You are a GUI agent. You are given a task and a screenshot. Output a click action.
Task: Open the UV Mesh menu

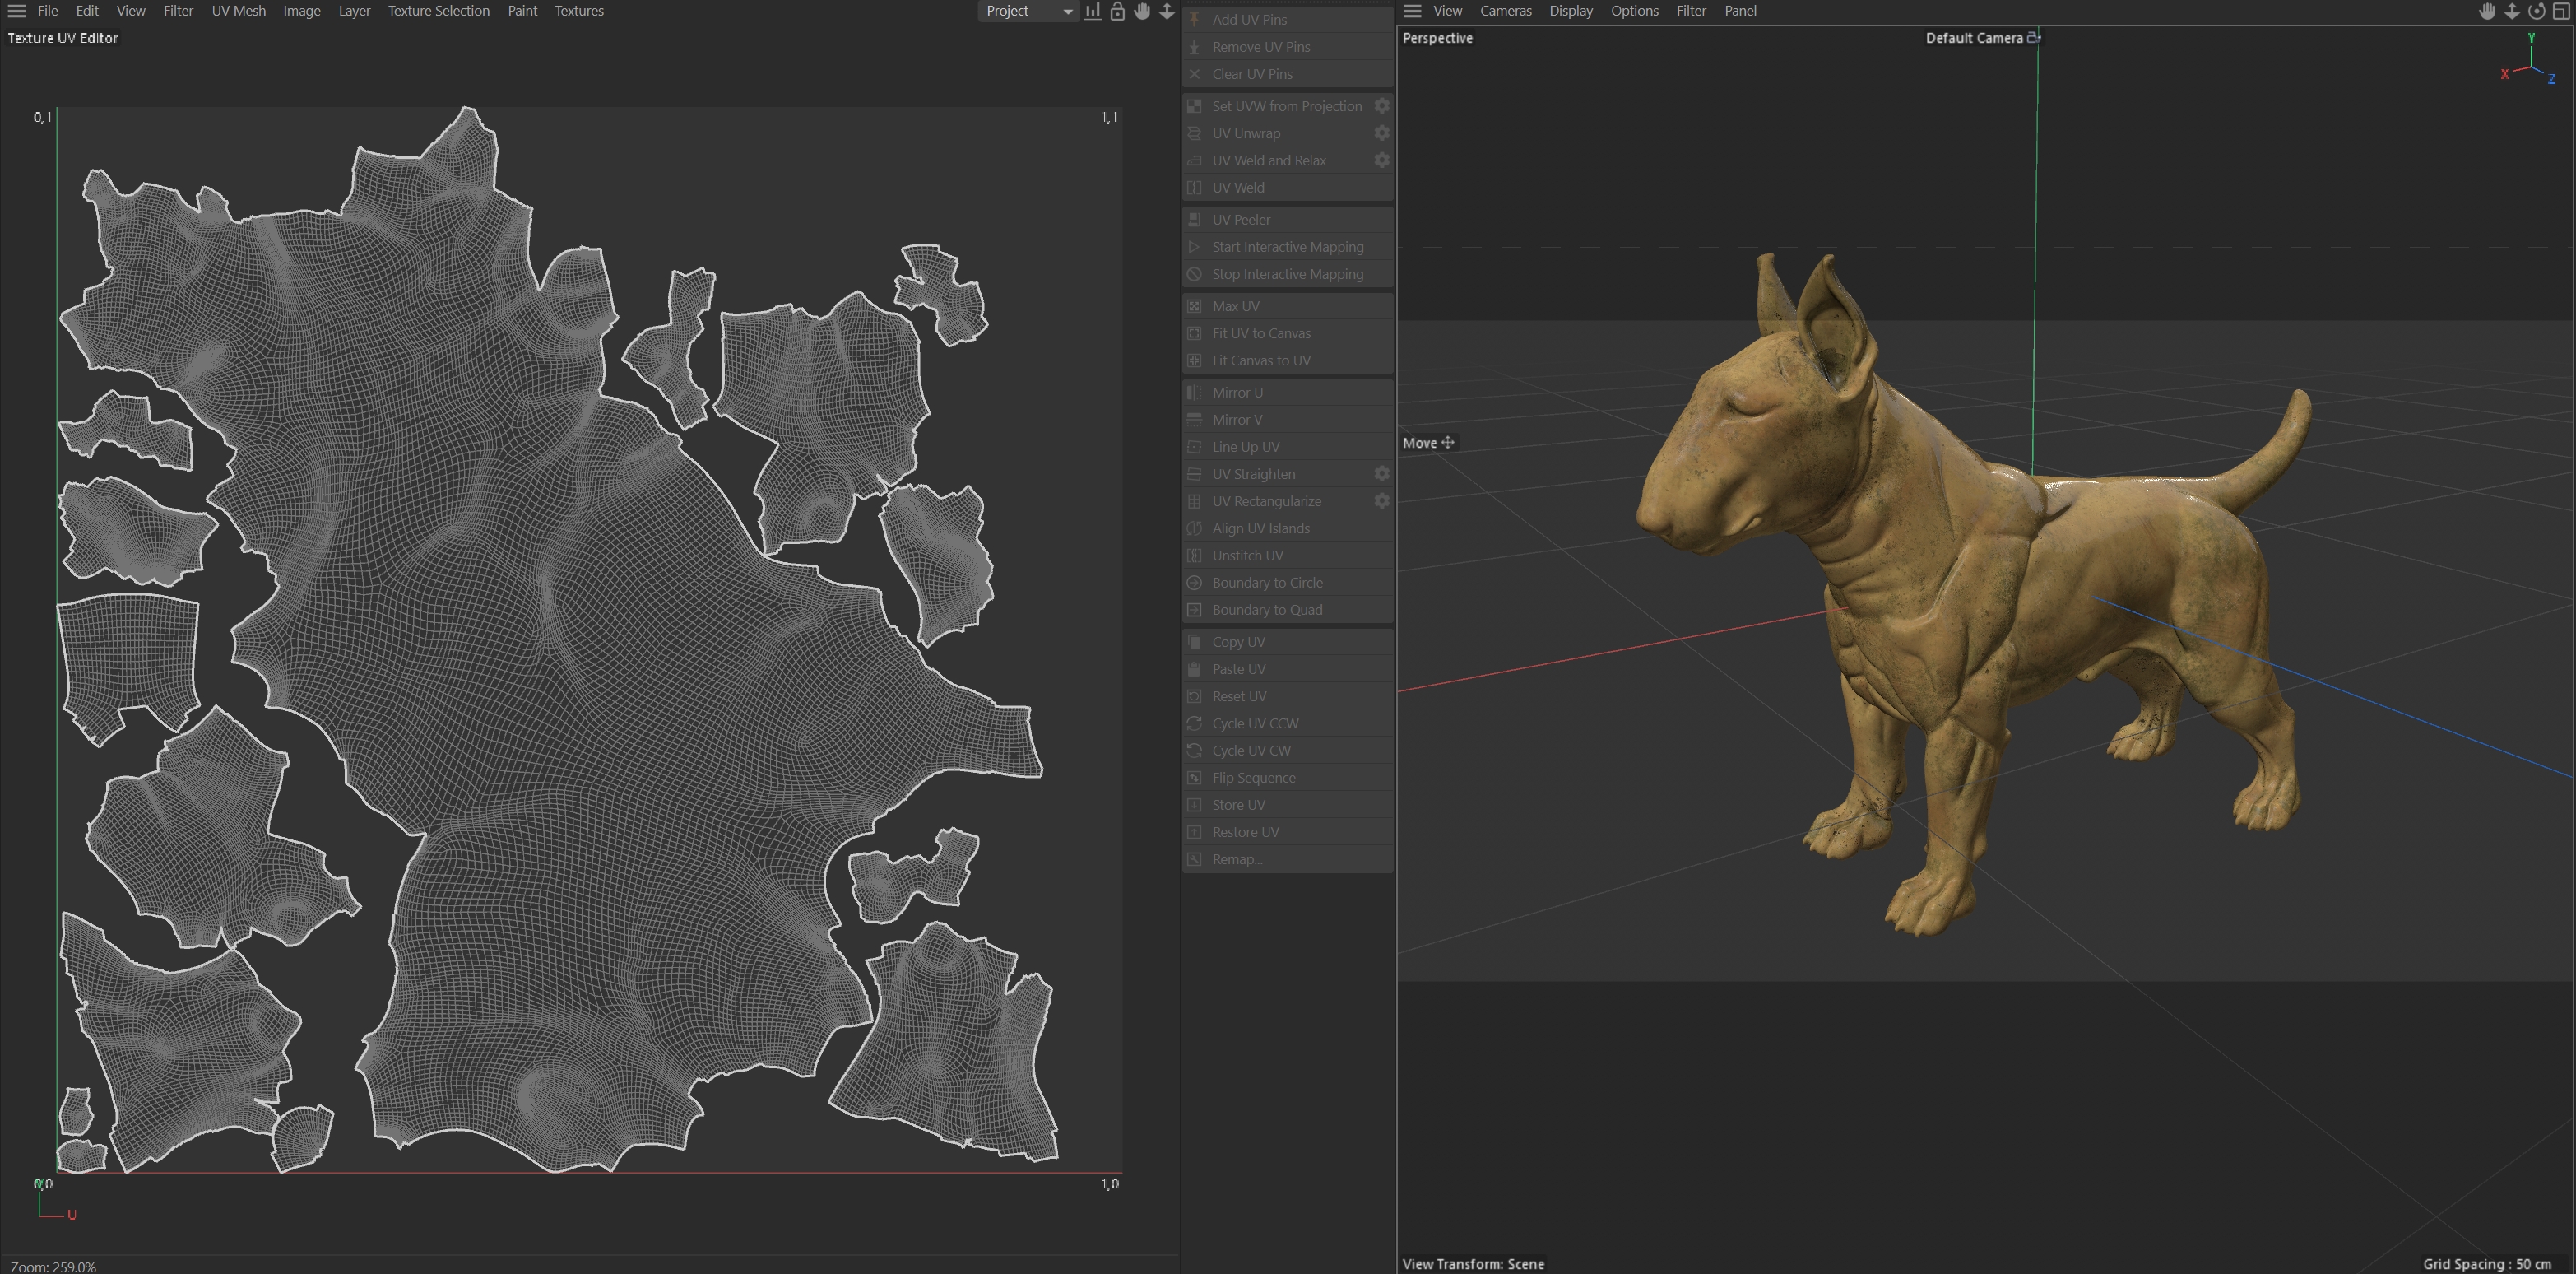point(238,11)
